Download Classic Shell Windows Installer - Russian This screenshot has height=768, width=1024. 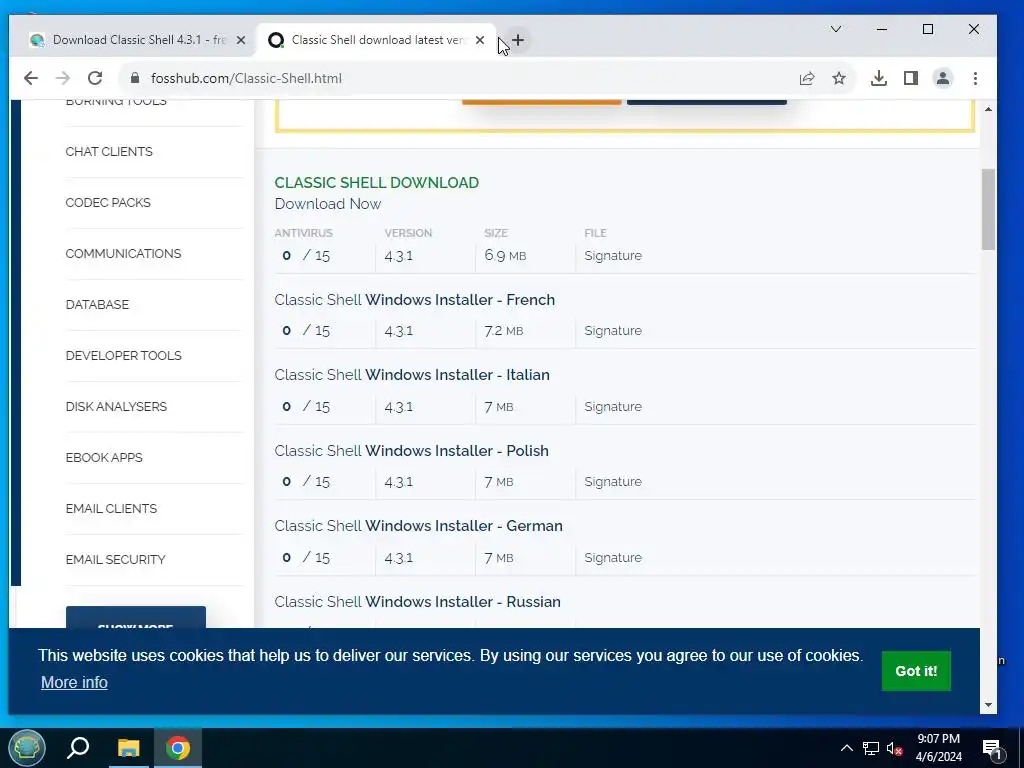click(417, 601)
